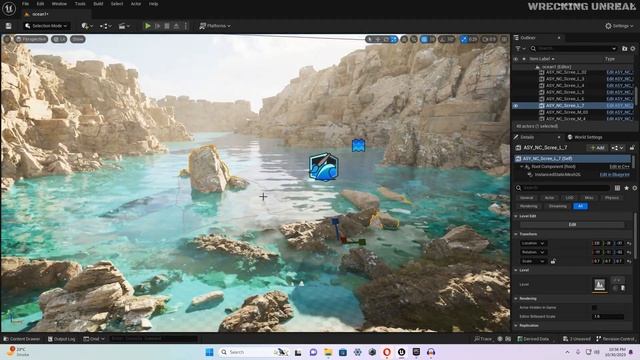
Task: Click the Add component button
Action: click(597, 148)
